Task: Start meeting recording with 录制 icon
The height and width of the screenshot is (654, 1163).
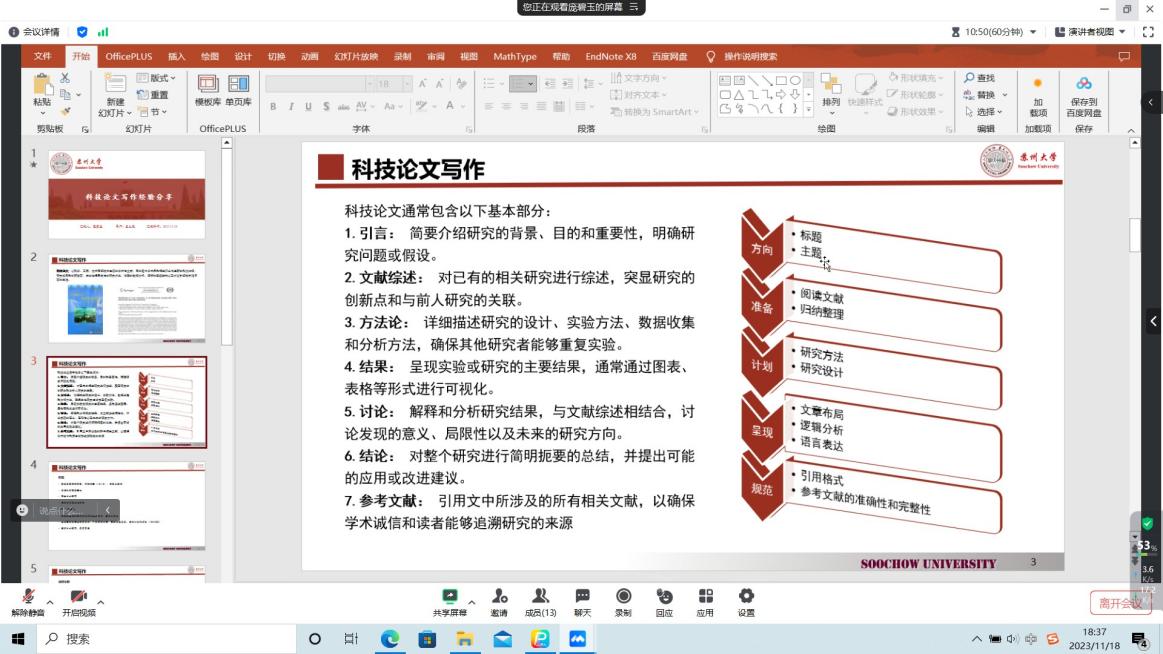Action: [623, 596]
